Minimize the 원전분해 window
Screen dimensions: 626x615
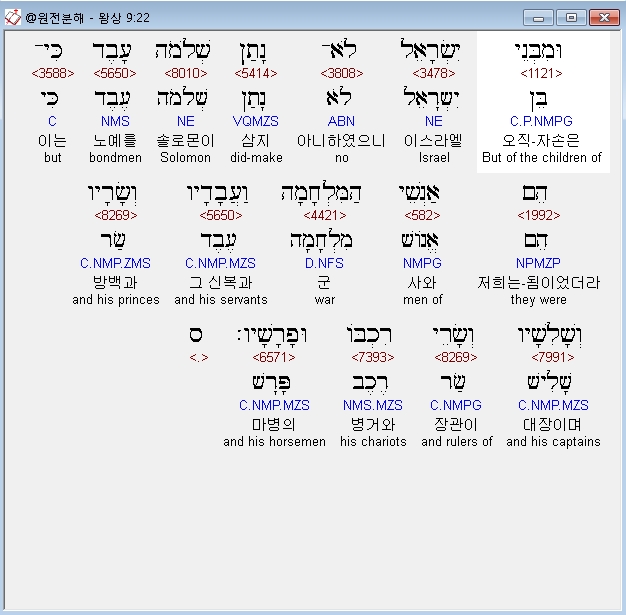click(x=538, y=18)
